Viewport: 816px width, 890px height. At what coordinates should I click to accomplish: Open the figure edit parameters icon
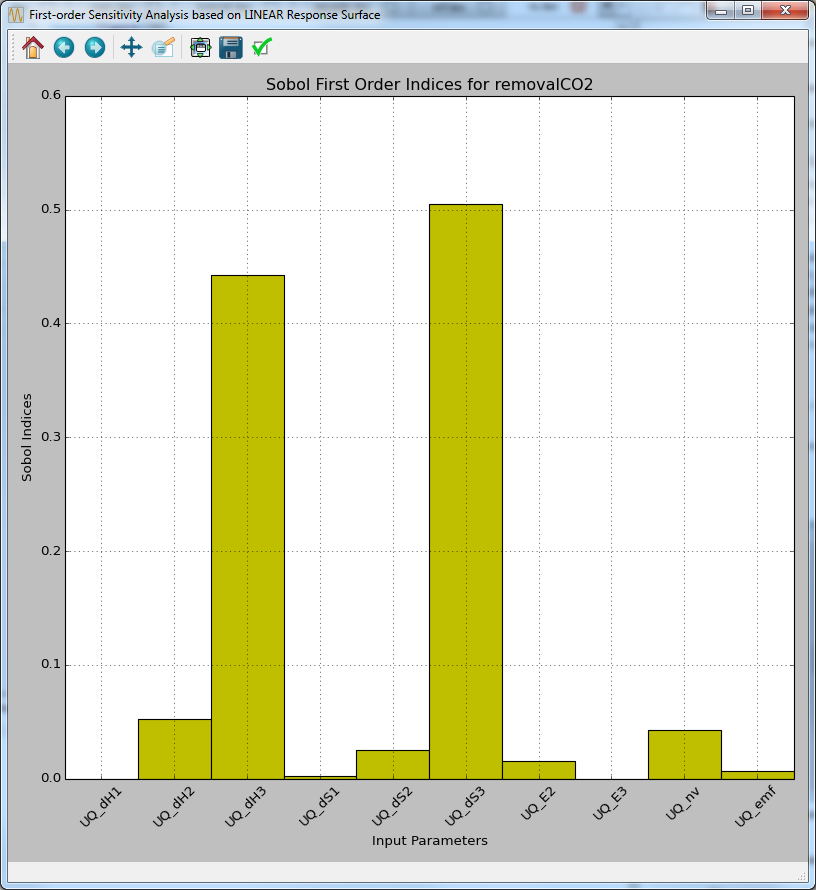point(163,47)
